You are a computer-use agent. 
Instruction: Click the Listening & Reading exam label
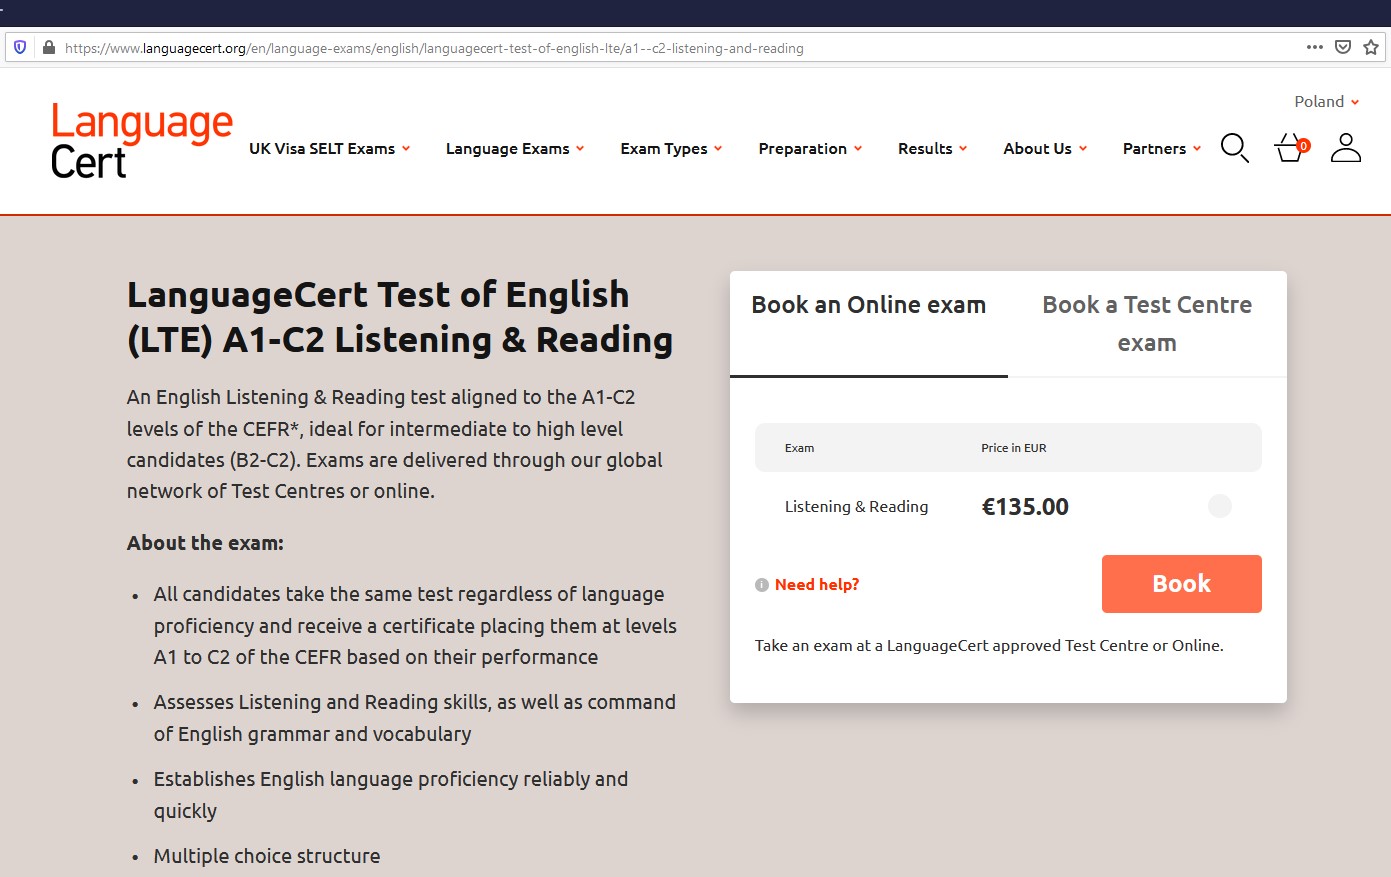click(856, 507)
